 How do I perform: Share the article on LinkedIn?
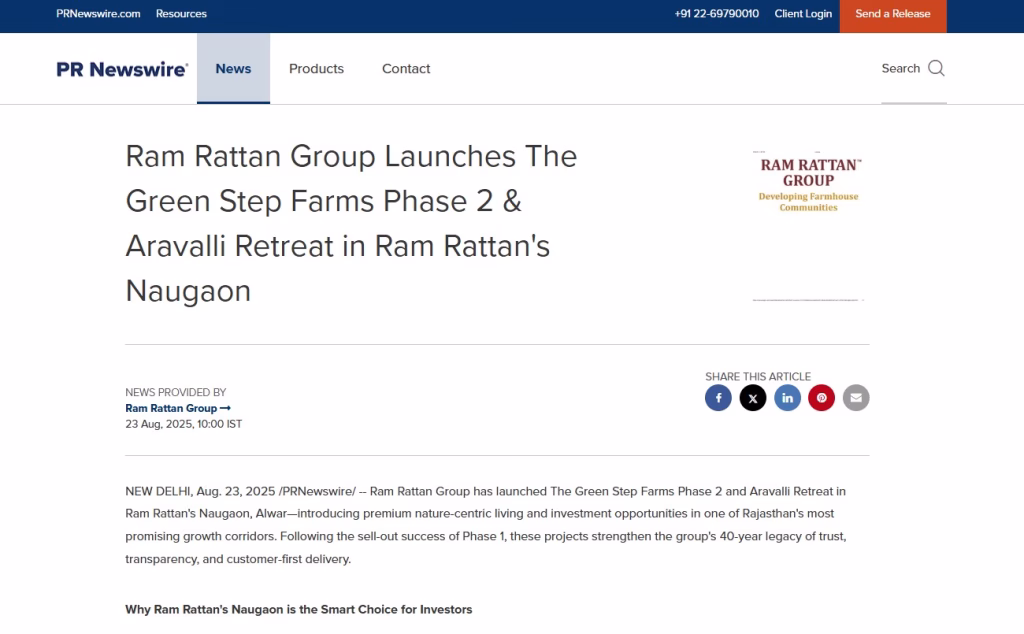tap(787, 397)
